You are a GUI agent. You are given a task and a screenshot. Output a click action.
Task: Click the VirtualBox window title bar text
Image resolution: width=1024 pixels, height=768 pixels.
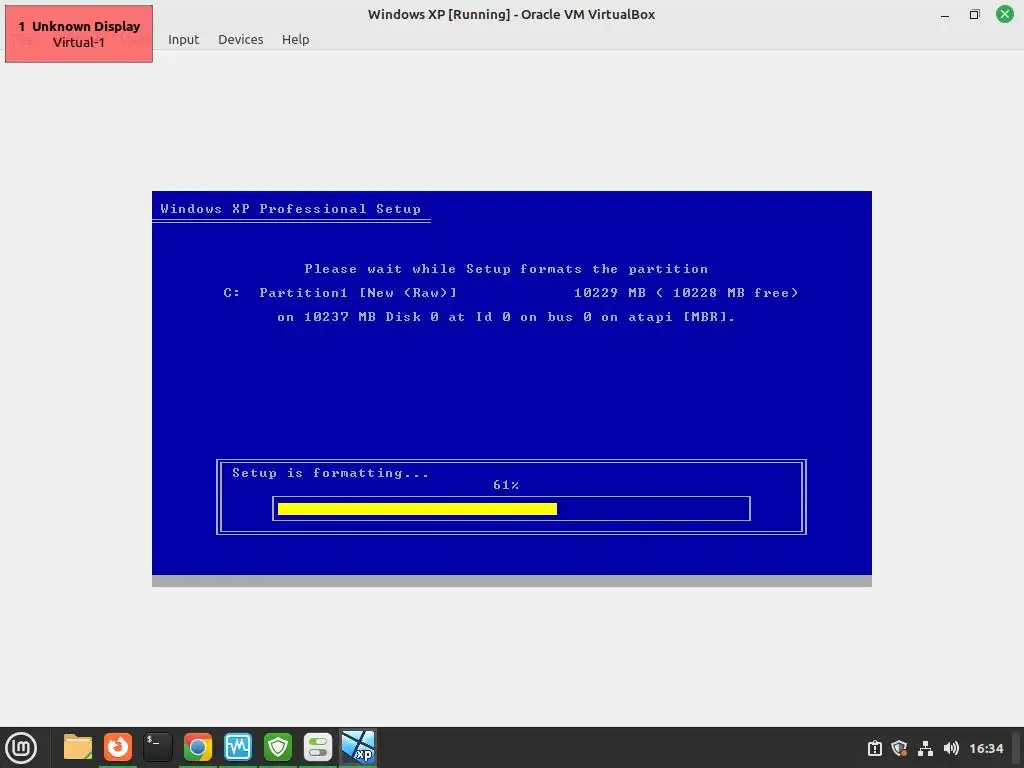point(511,14)
